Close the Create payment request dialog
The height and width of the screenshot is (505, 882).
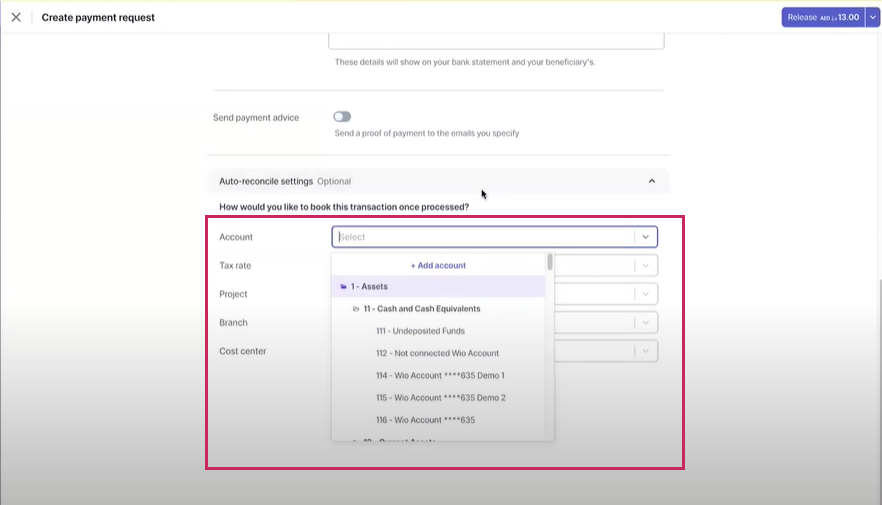point(16,17)
